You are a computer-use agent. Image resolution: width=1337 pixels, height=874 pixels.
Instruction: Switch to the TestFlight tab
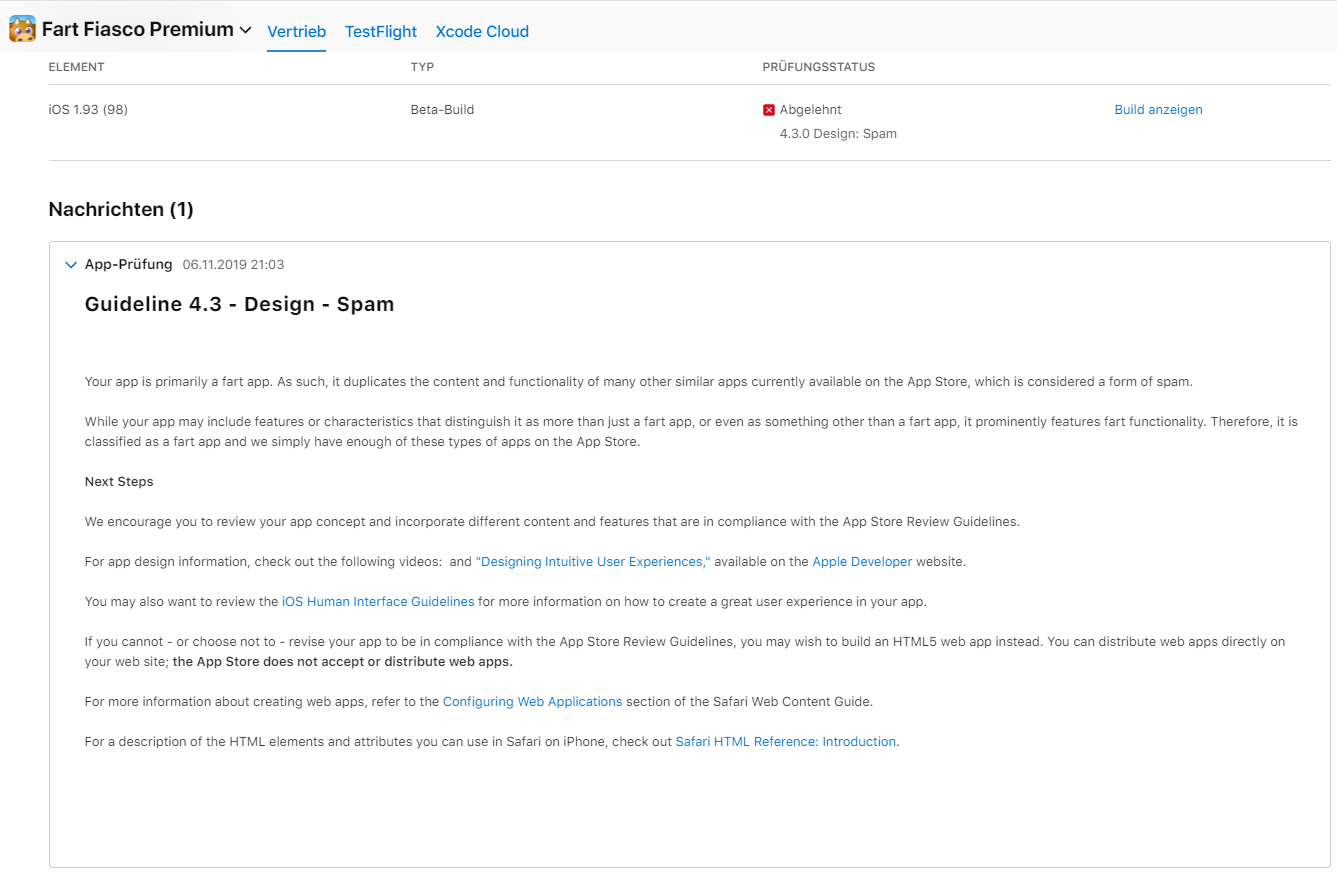coord(381,31)
